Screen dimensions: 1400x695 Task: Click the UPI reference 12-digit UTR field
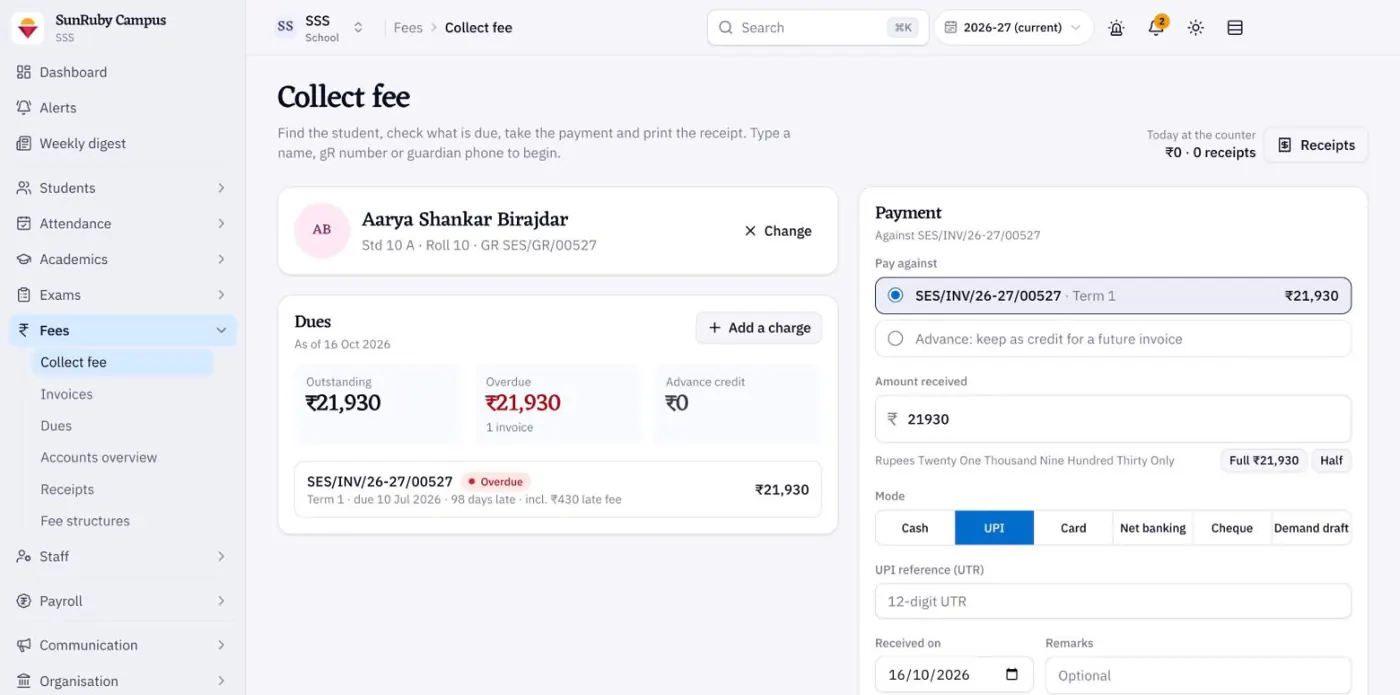pyautogui.click(x=1113, y=602)
